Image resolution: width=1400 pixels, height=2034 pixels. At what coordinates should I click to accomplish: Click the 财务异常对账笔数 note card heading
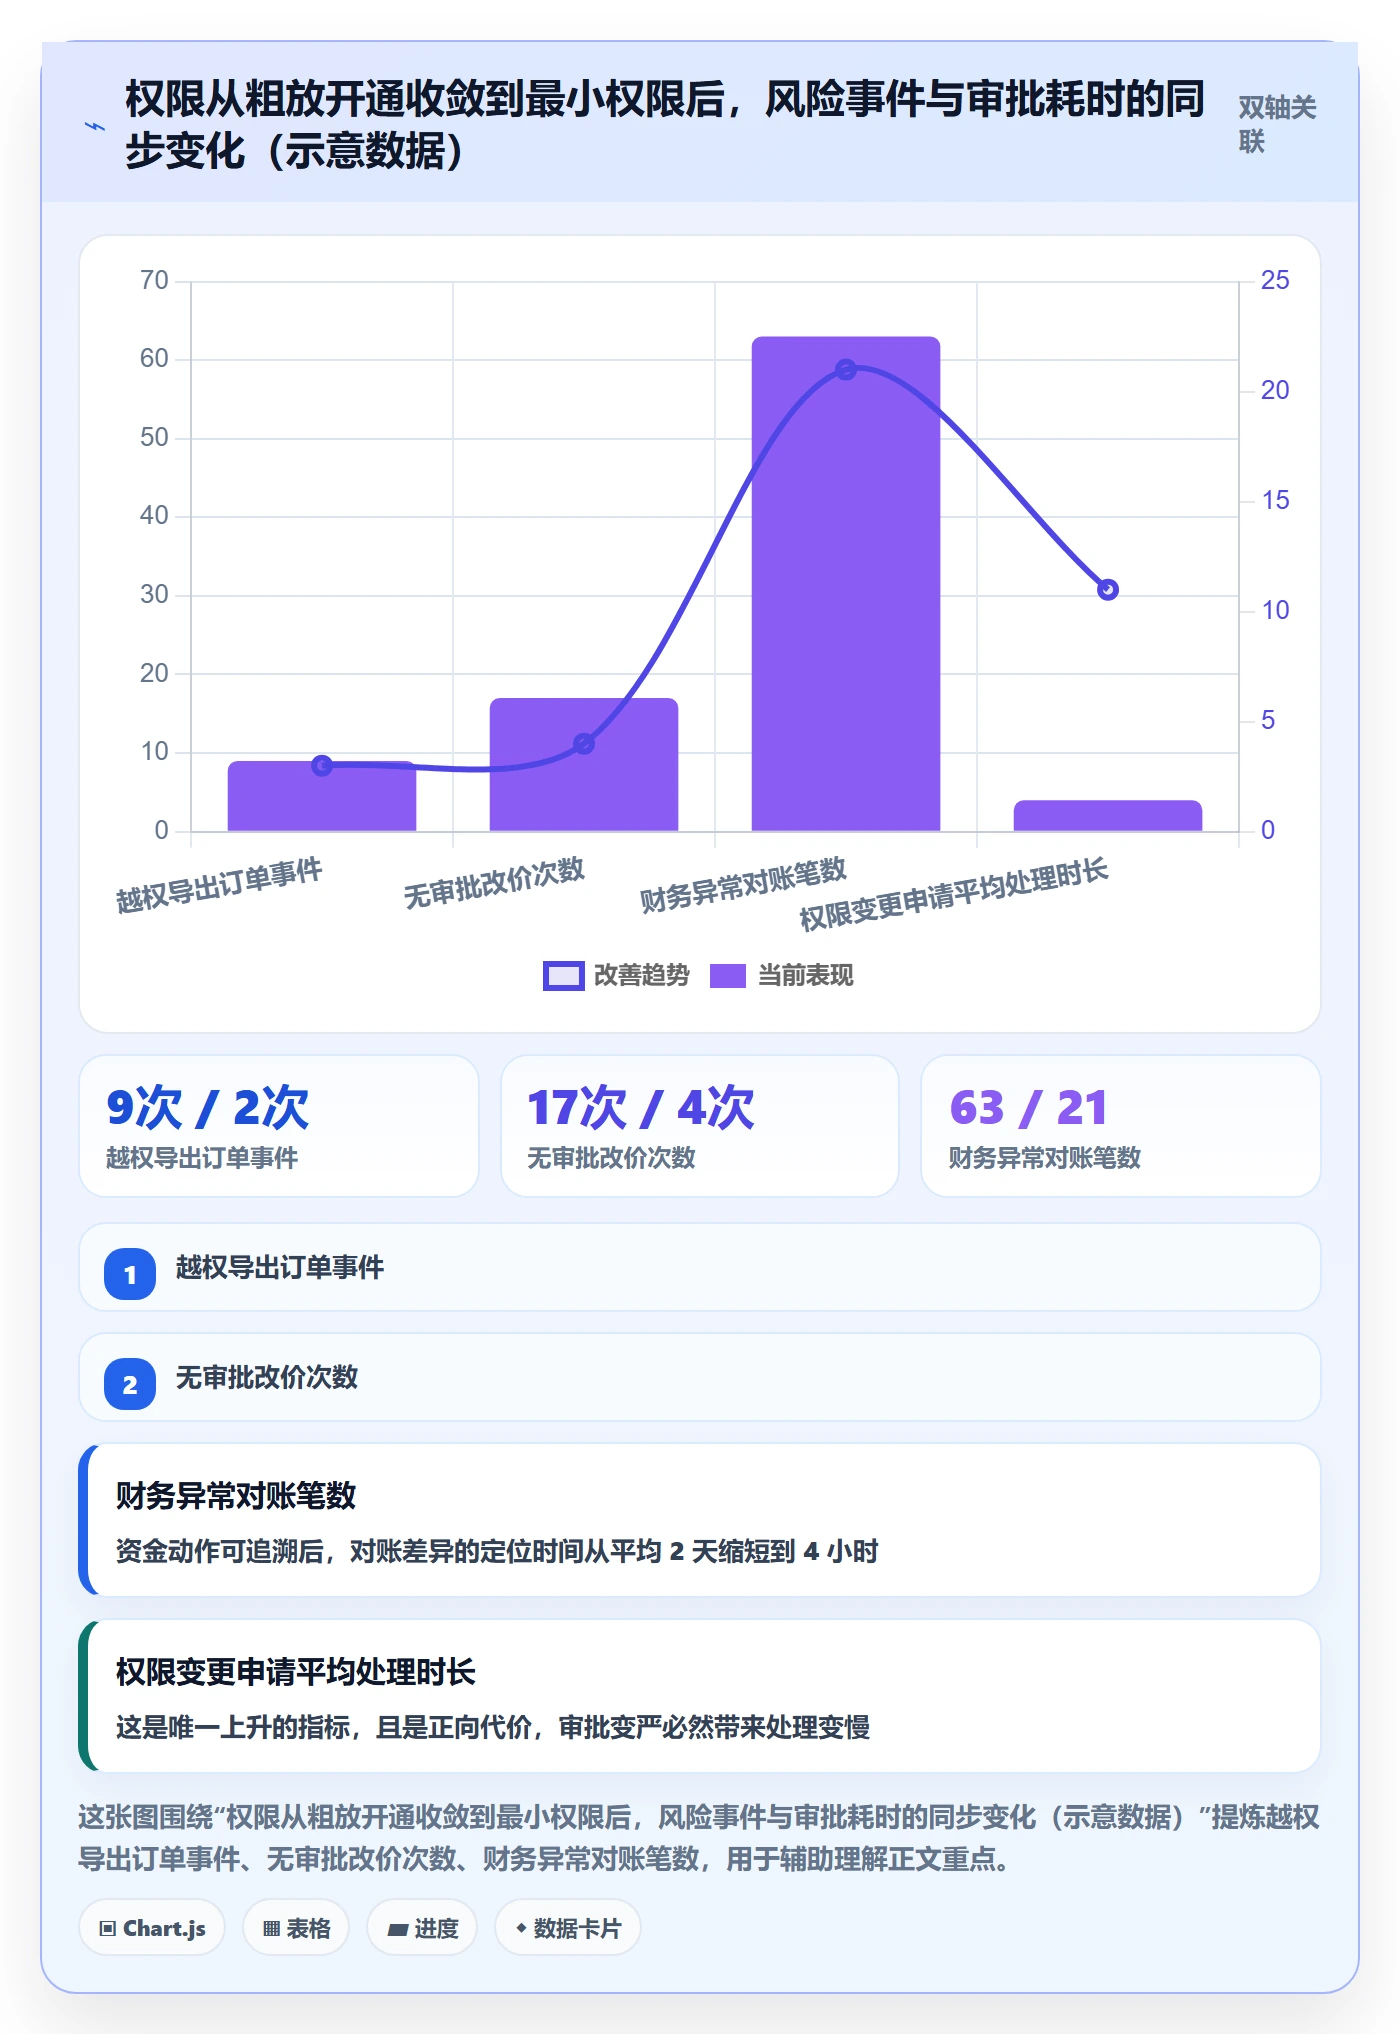[236, 1496]
